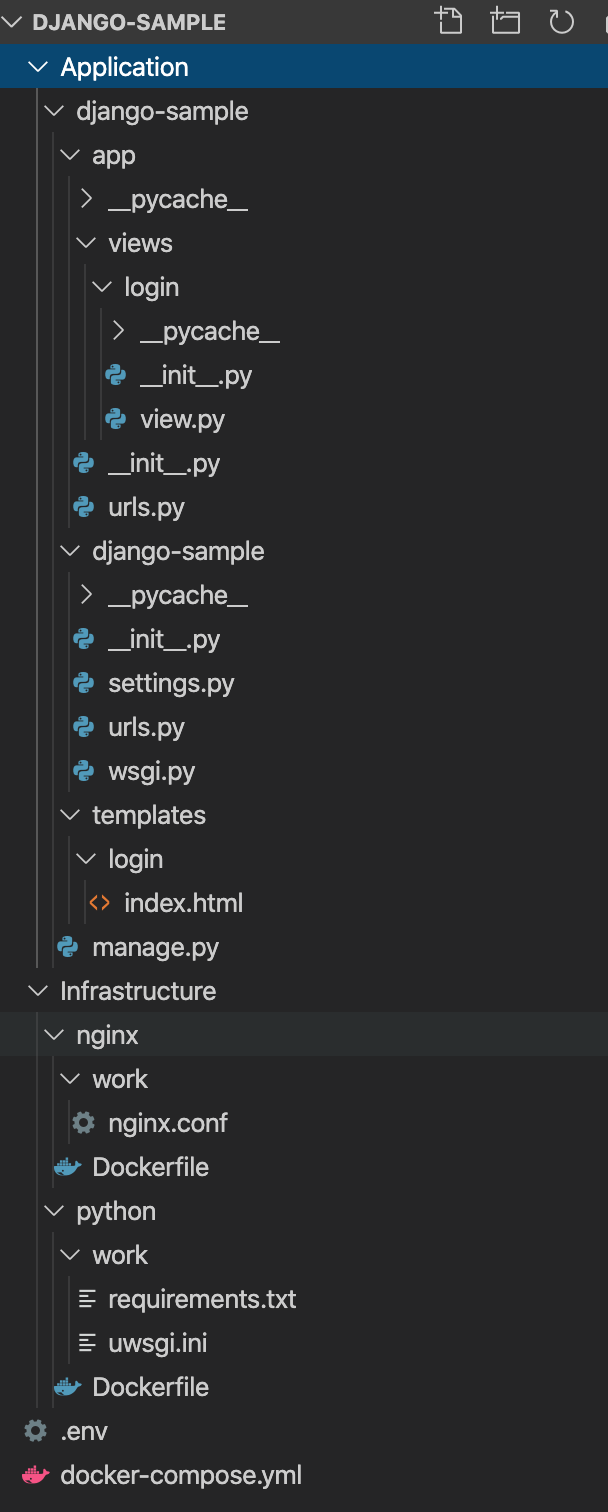Click Python icon of __init__.py under app folder

(84, 463)
